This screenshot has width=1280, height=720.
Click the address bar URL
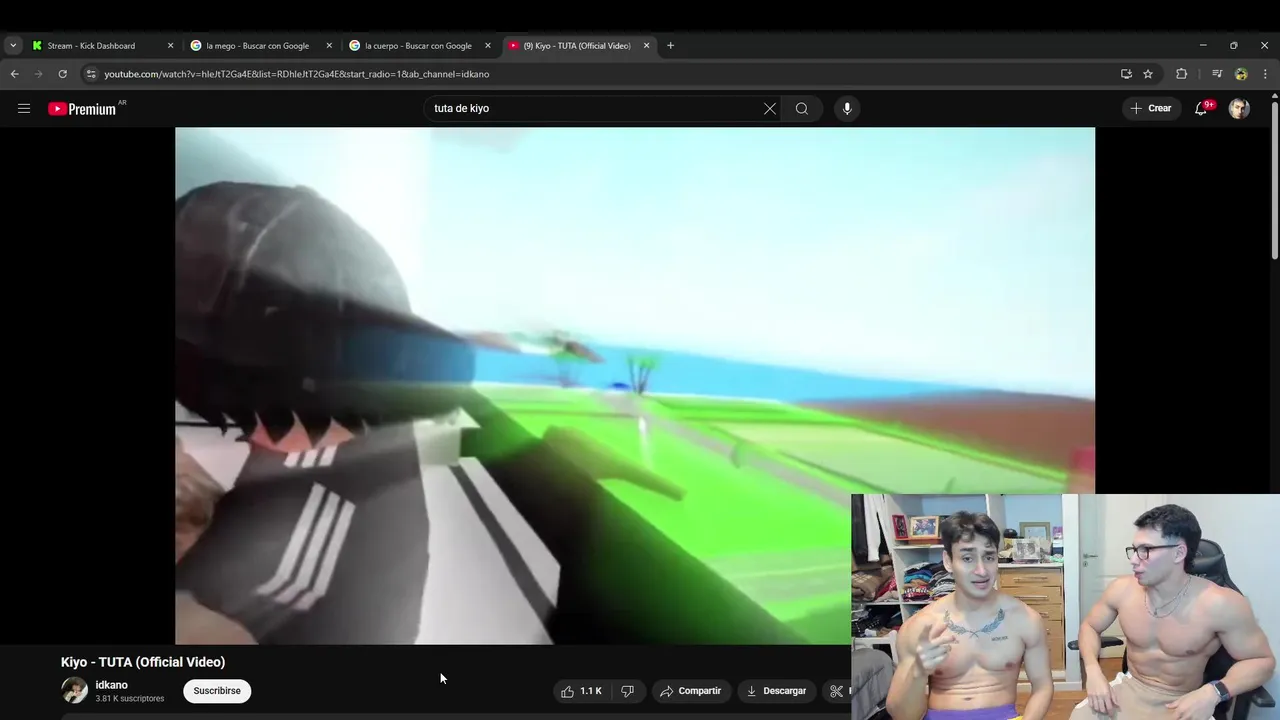pos(297,74)
